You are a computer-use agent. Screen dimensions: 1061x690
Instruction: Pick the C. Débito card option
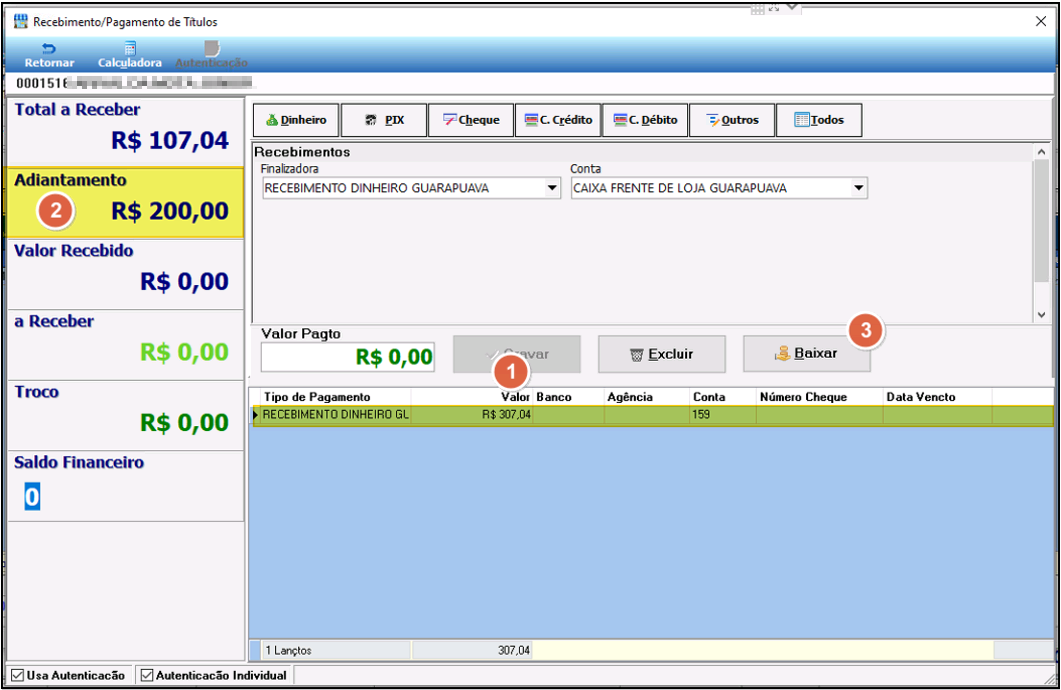(x=645, y=120)
